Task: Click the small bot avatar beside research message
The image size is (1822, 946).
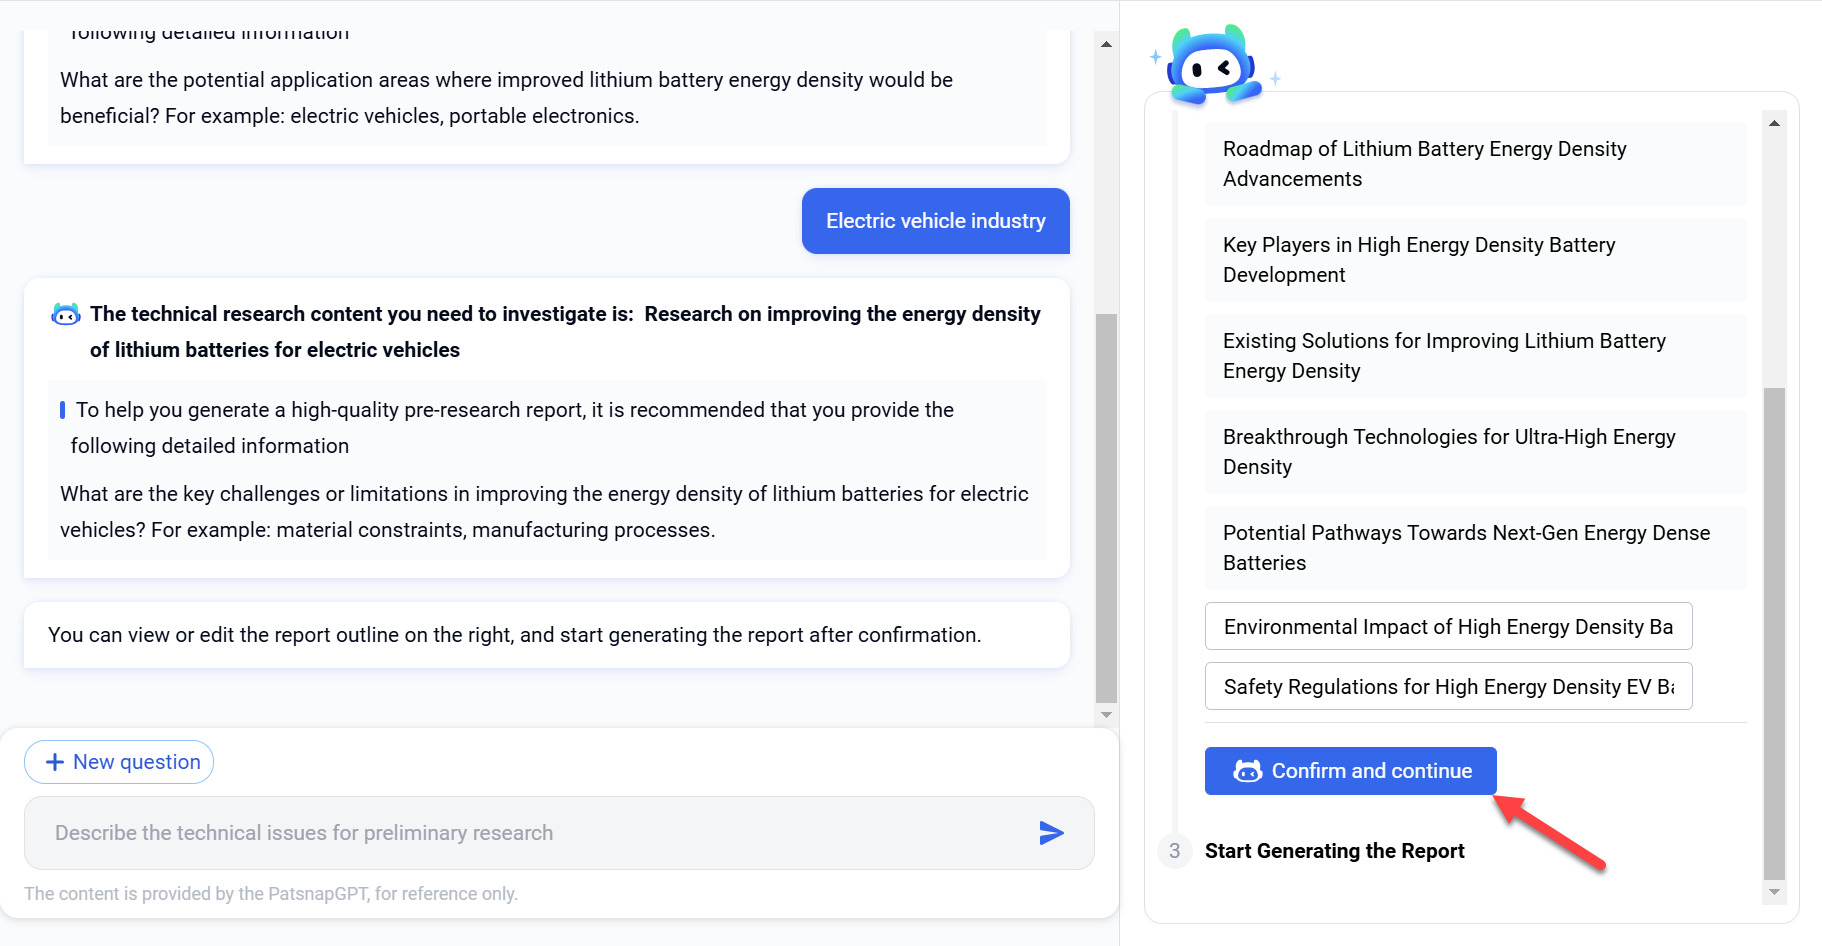Action: point(66,315)
